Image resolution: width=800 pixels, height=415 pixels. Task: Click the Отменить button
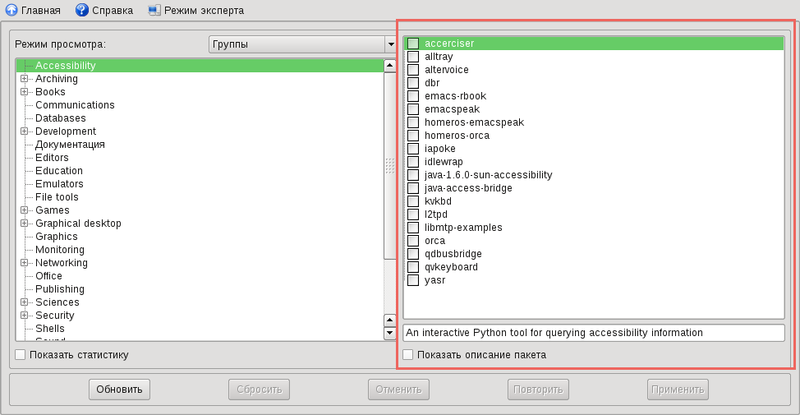pyautogui.click(x=398, y=389)
